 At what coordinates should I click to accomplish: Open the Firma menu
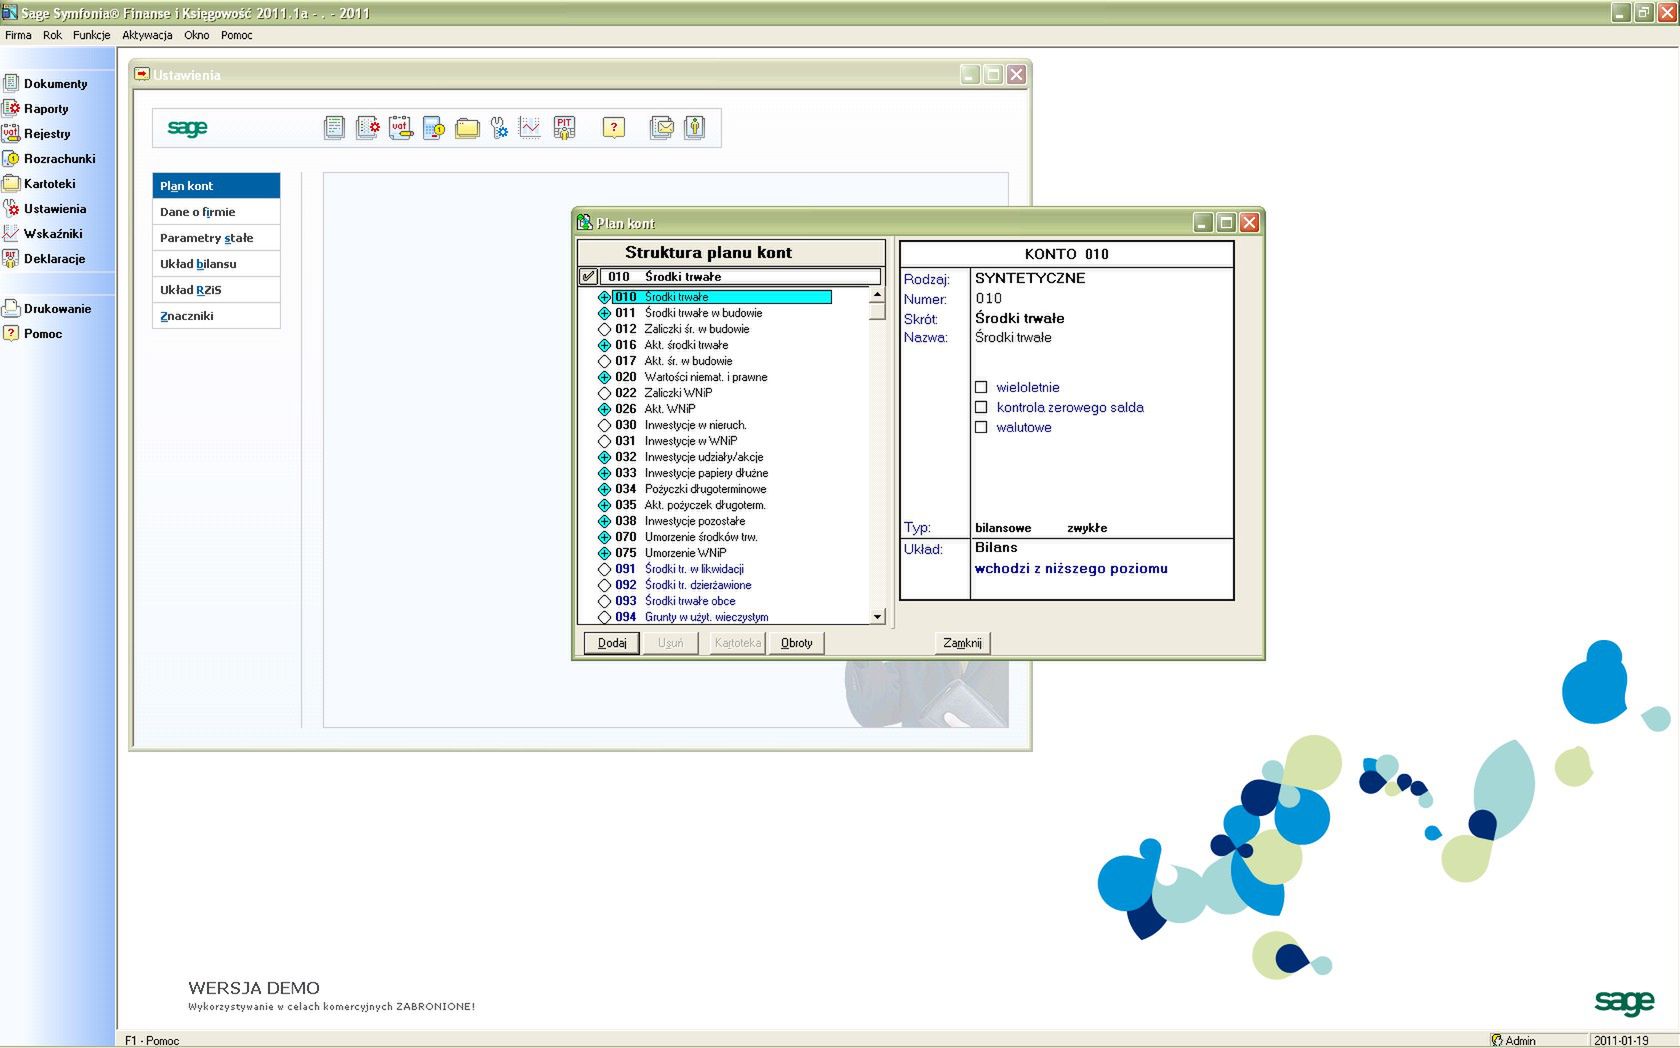click(x=18, y=35)
